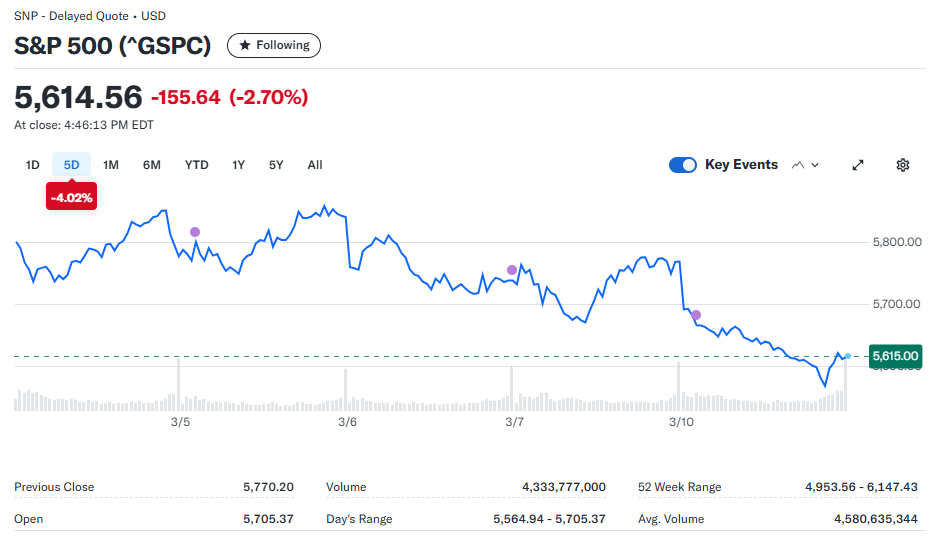
Task: Select the 1D time range tab
Action: click(33, 165)
